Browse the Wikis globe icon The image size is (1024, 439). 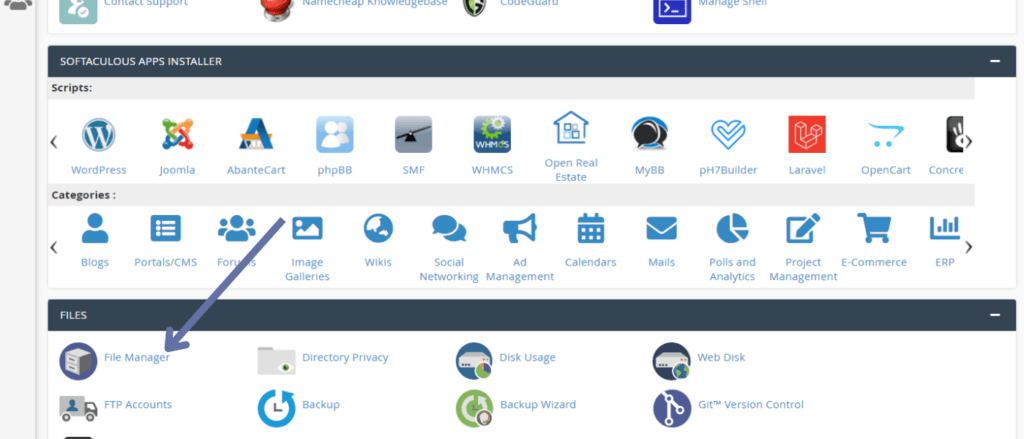[x=378, y=229]
